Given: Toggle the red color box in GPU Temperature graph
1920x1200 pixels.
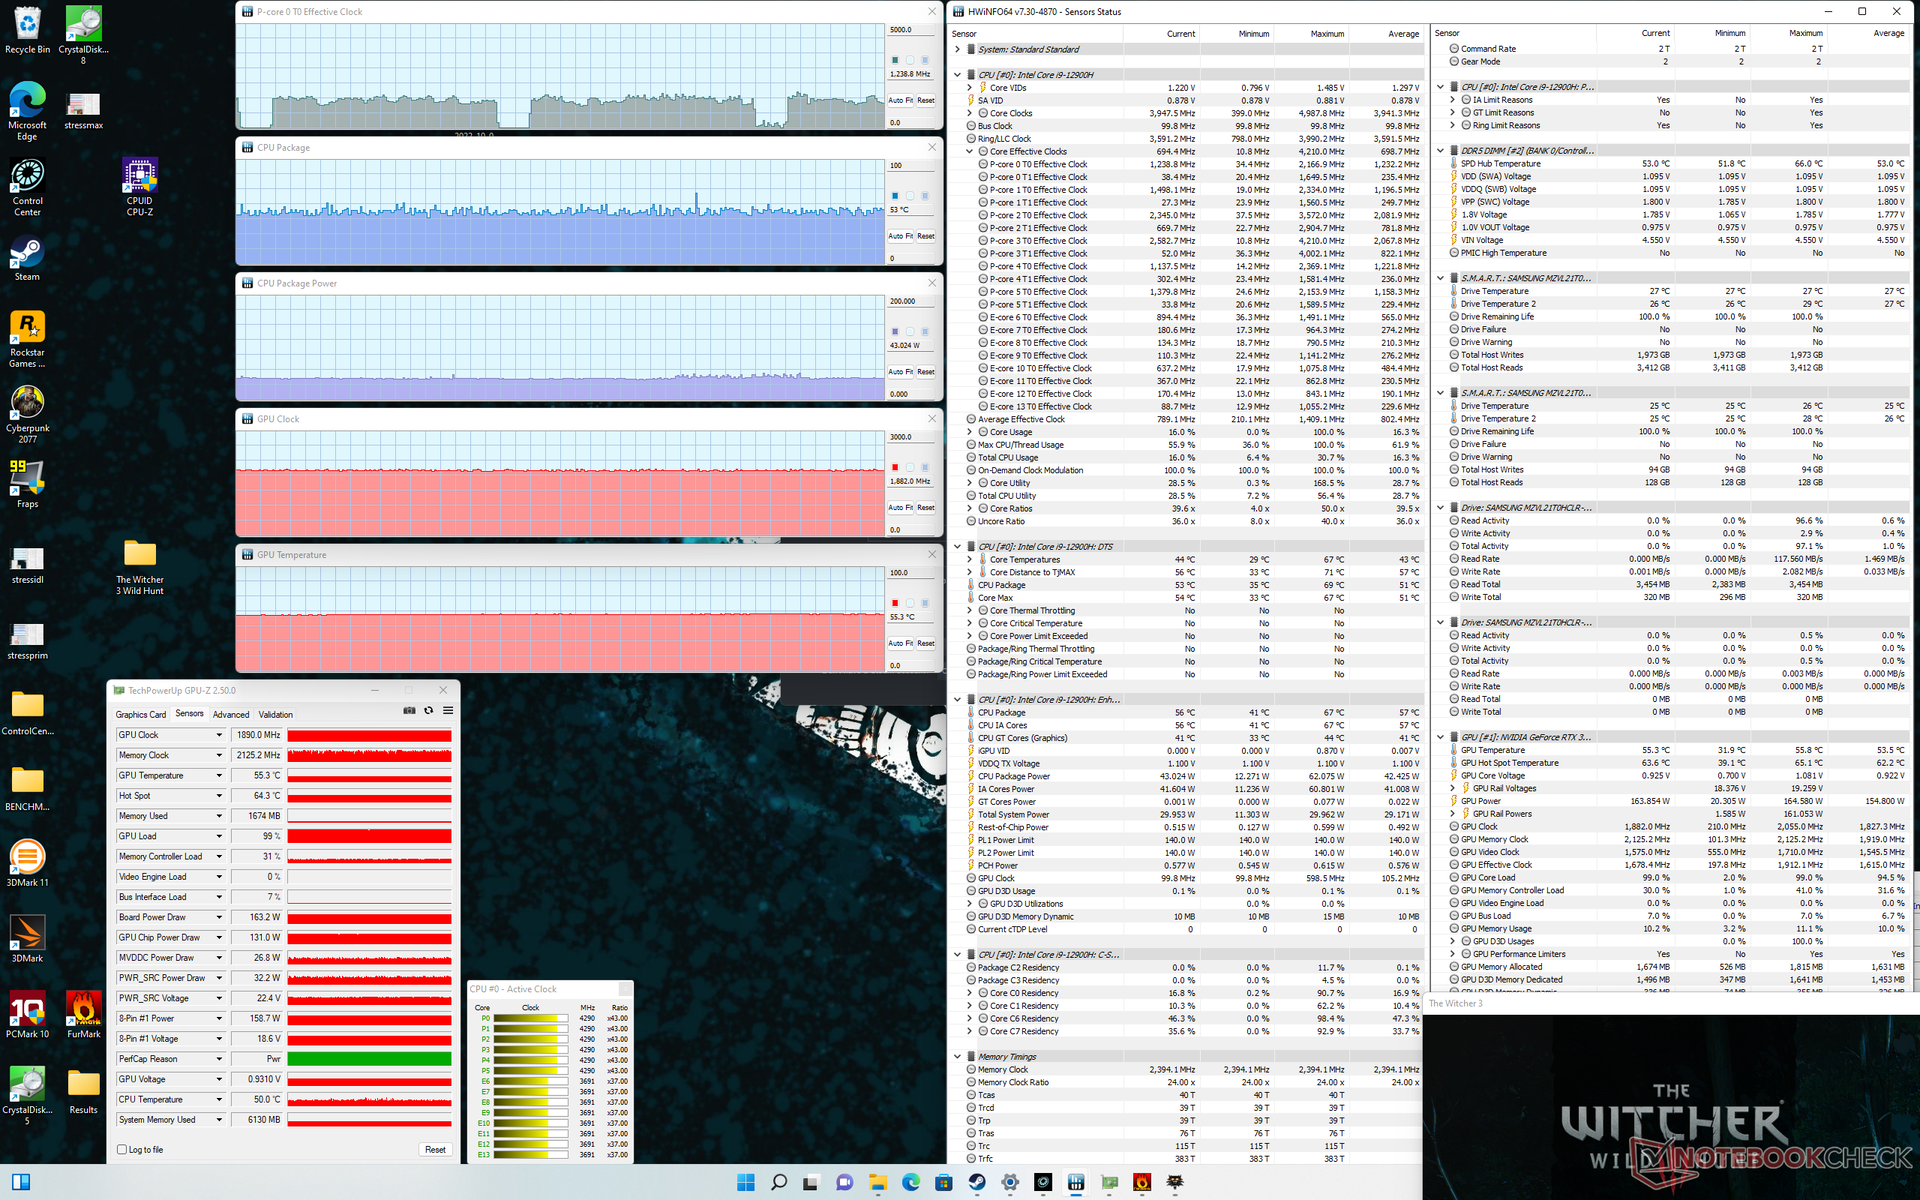Looking at the screenshot, I should [895, 603].
